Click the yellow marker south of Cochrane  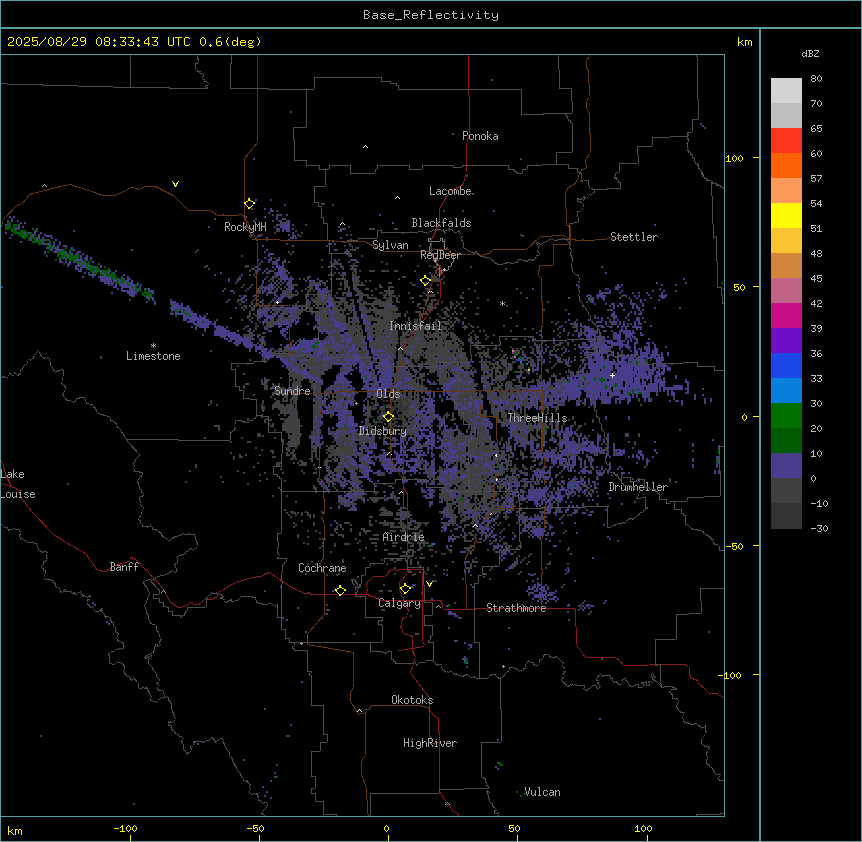[x=340, y=590]
